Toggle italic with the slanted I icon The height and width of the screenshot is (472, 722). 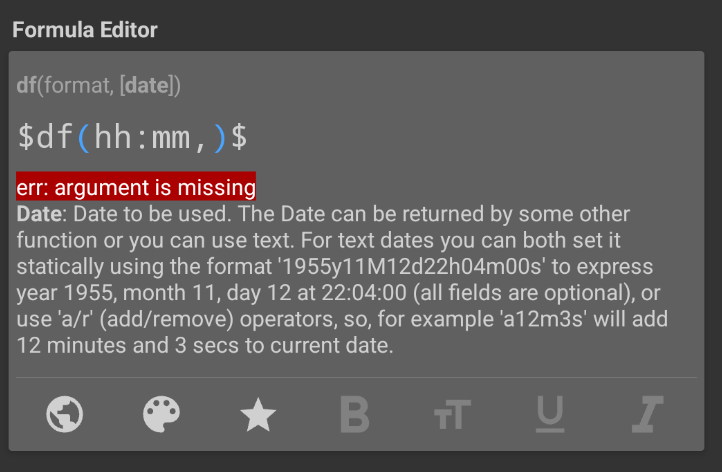[647, 414]
